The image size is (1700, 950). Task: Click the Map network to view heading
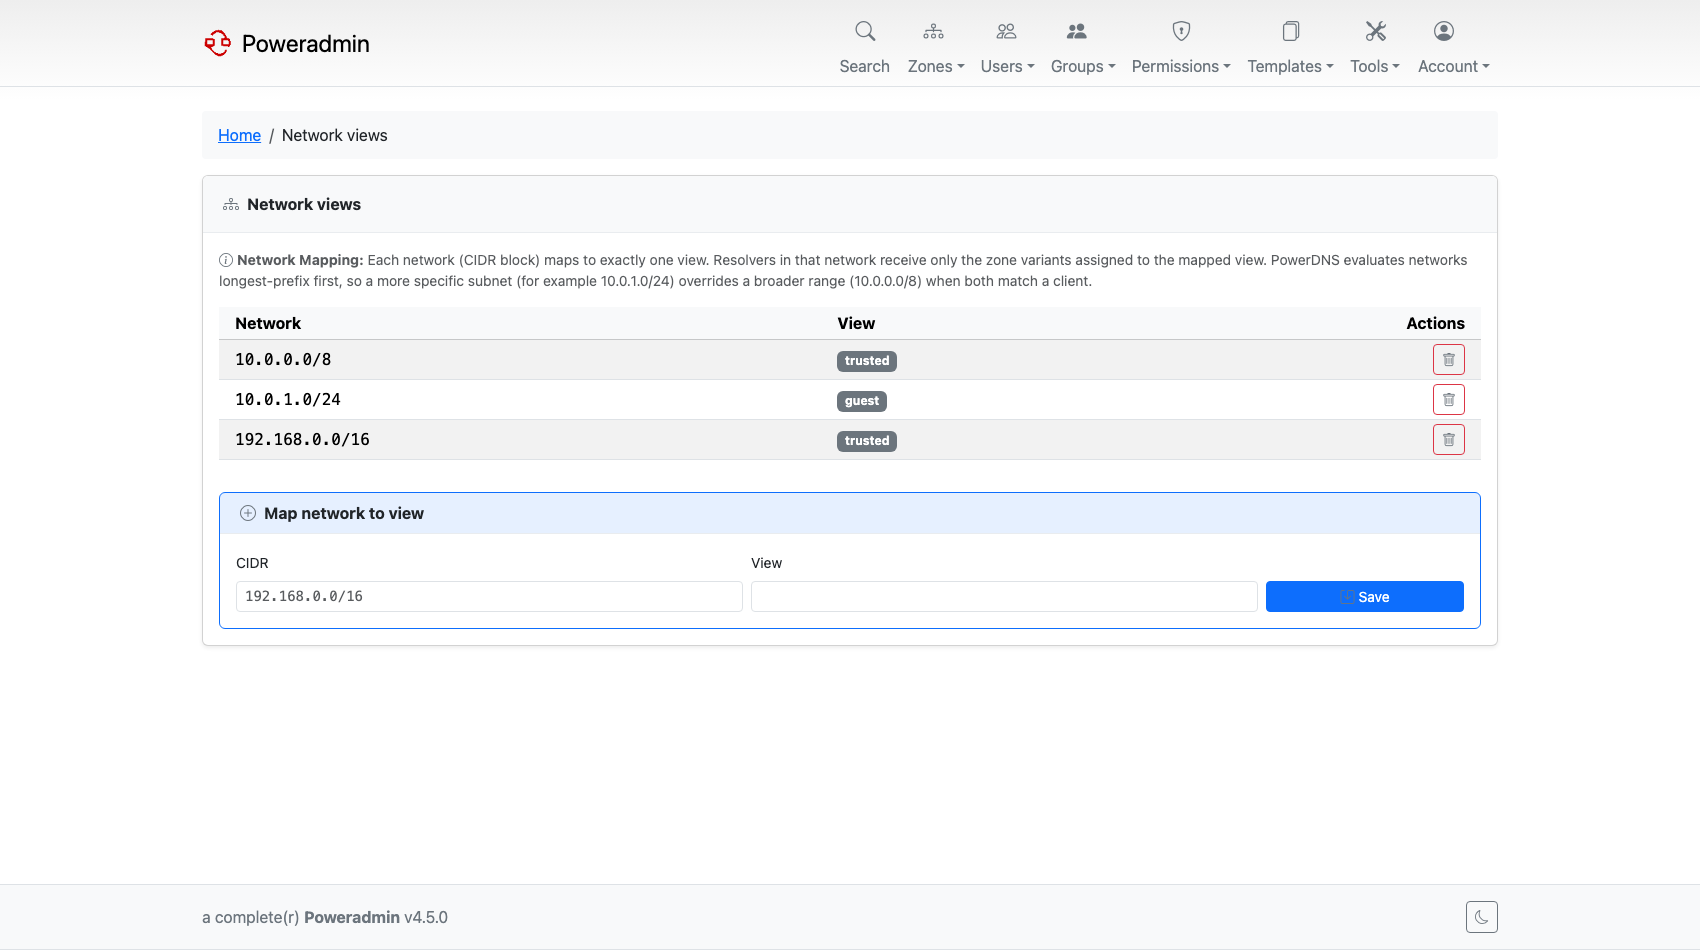344,513
